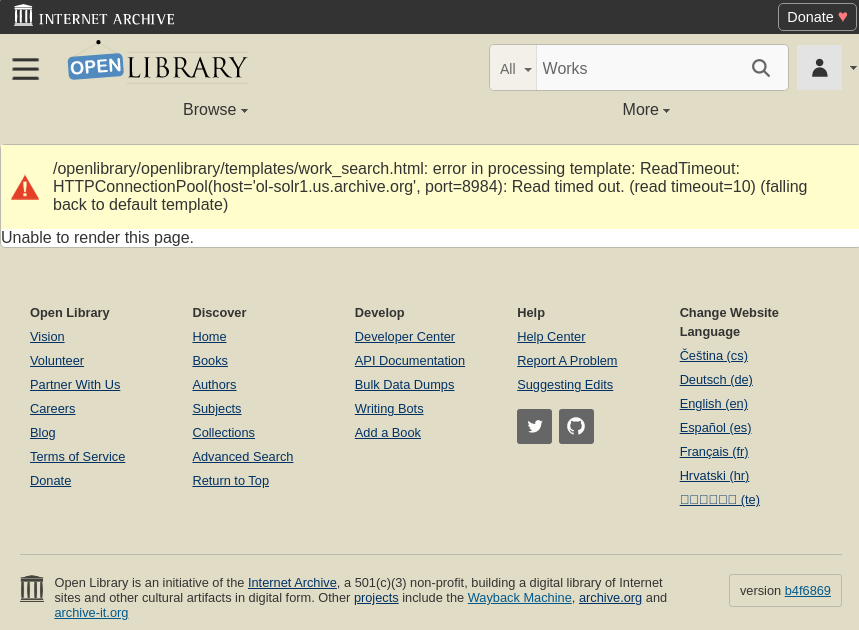Switch language to English (en)
This screenshot has width=859, height=630.
click(x=714, y=404)
